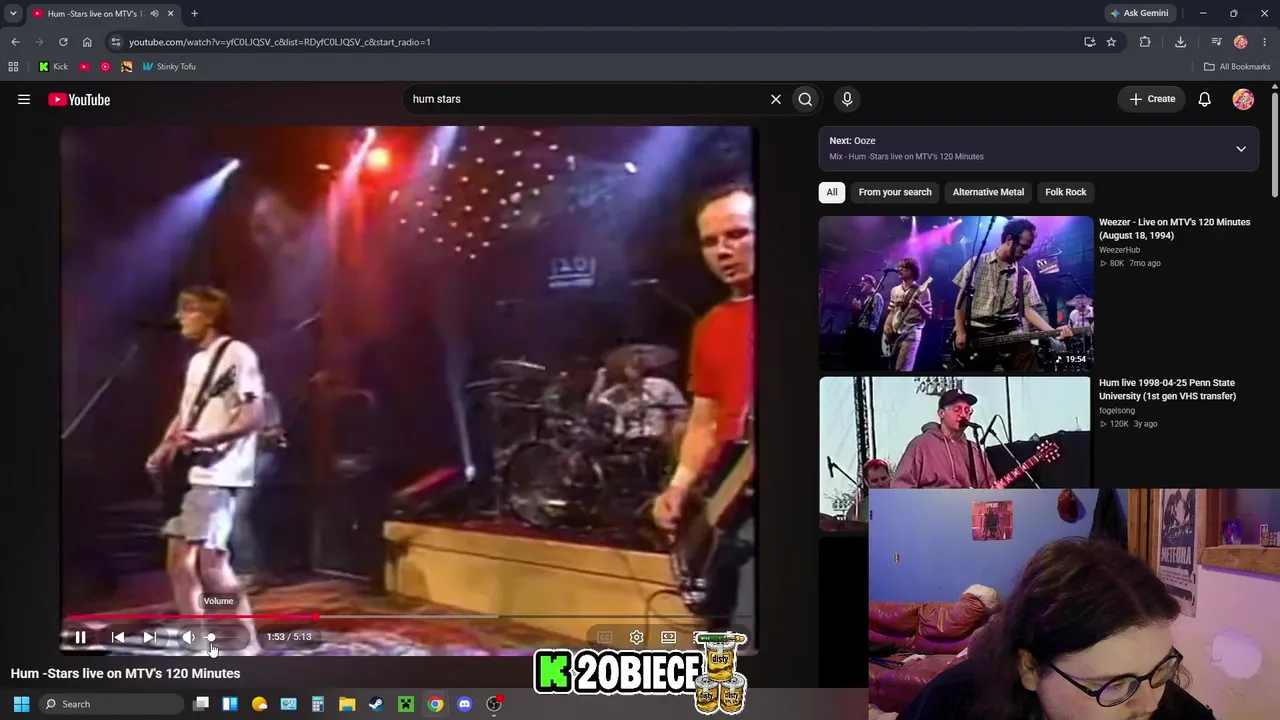This screenshot has width=1280, height=720.
Task: Open File Explorer from the taskbar
Action: tap(347, 704)
